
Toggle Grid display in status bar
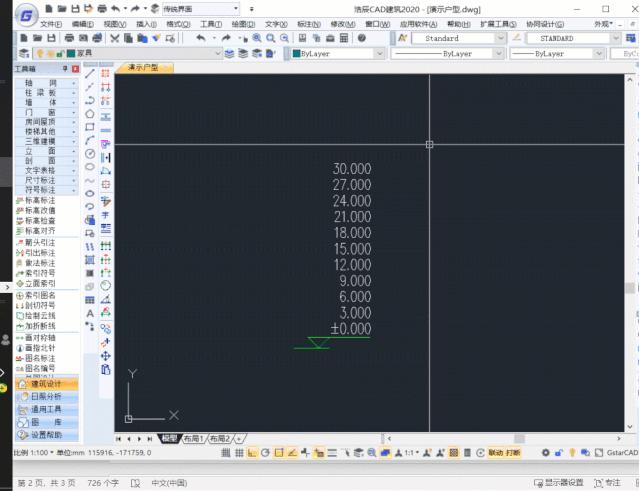[239, 453]
